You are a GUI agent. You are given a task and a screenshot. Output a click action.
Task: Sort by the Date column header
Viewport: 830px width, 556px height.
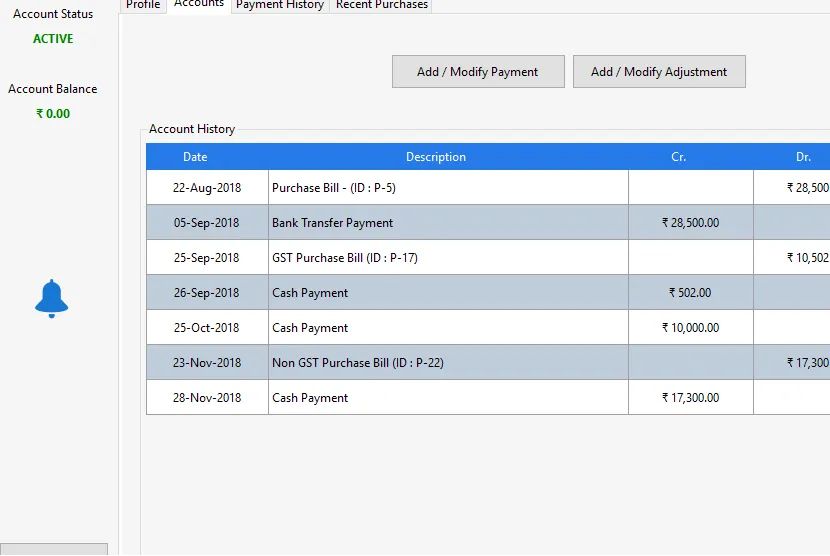coord(195,157)
